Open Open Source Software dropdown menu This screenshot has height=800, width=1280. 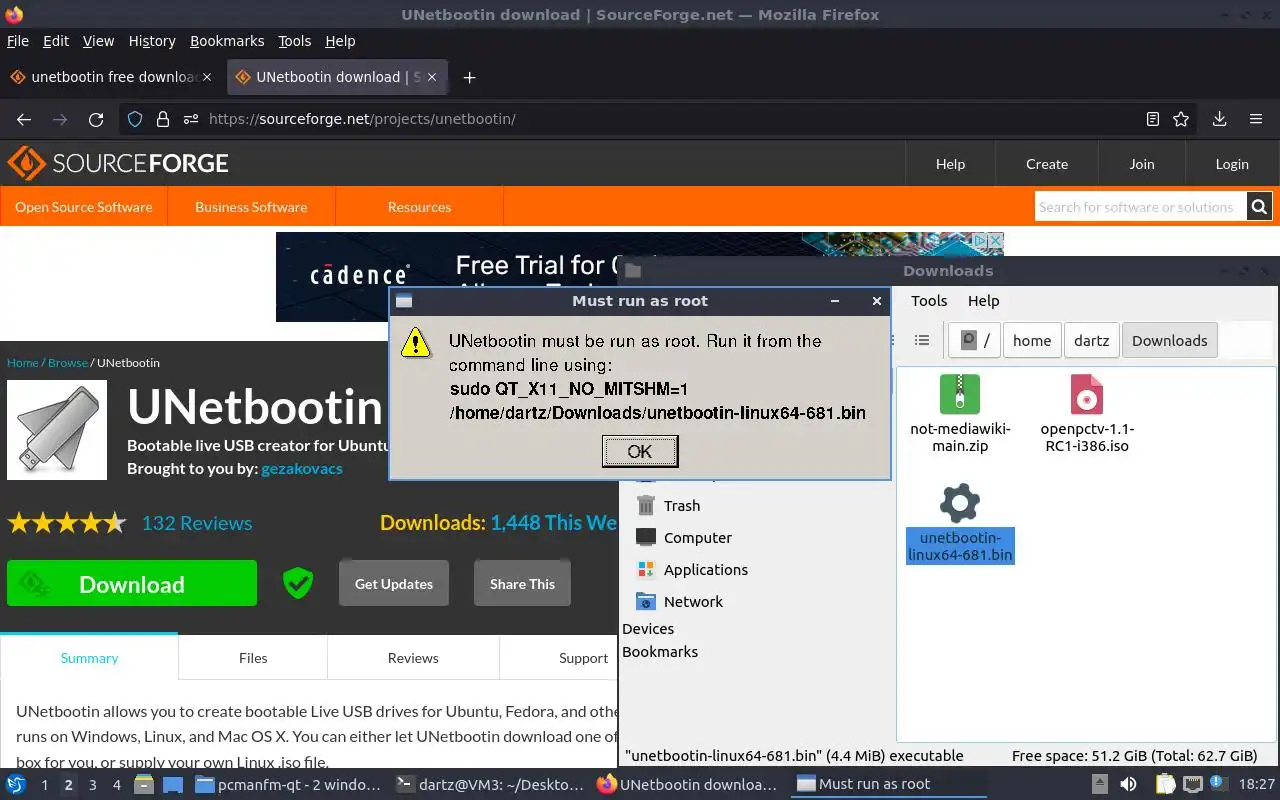(x=84, y=207)
